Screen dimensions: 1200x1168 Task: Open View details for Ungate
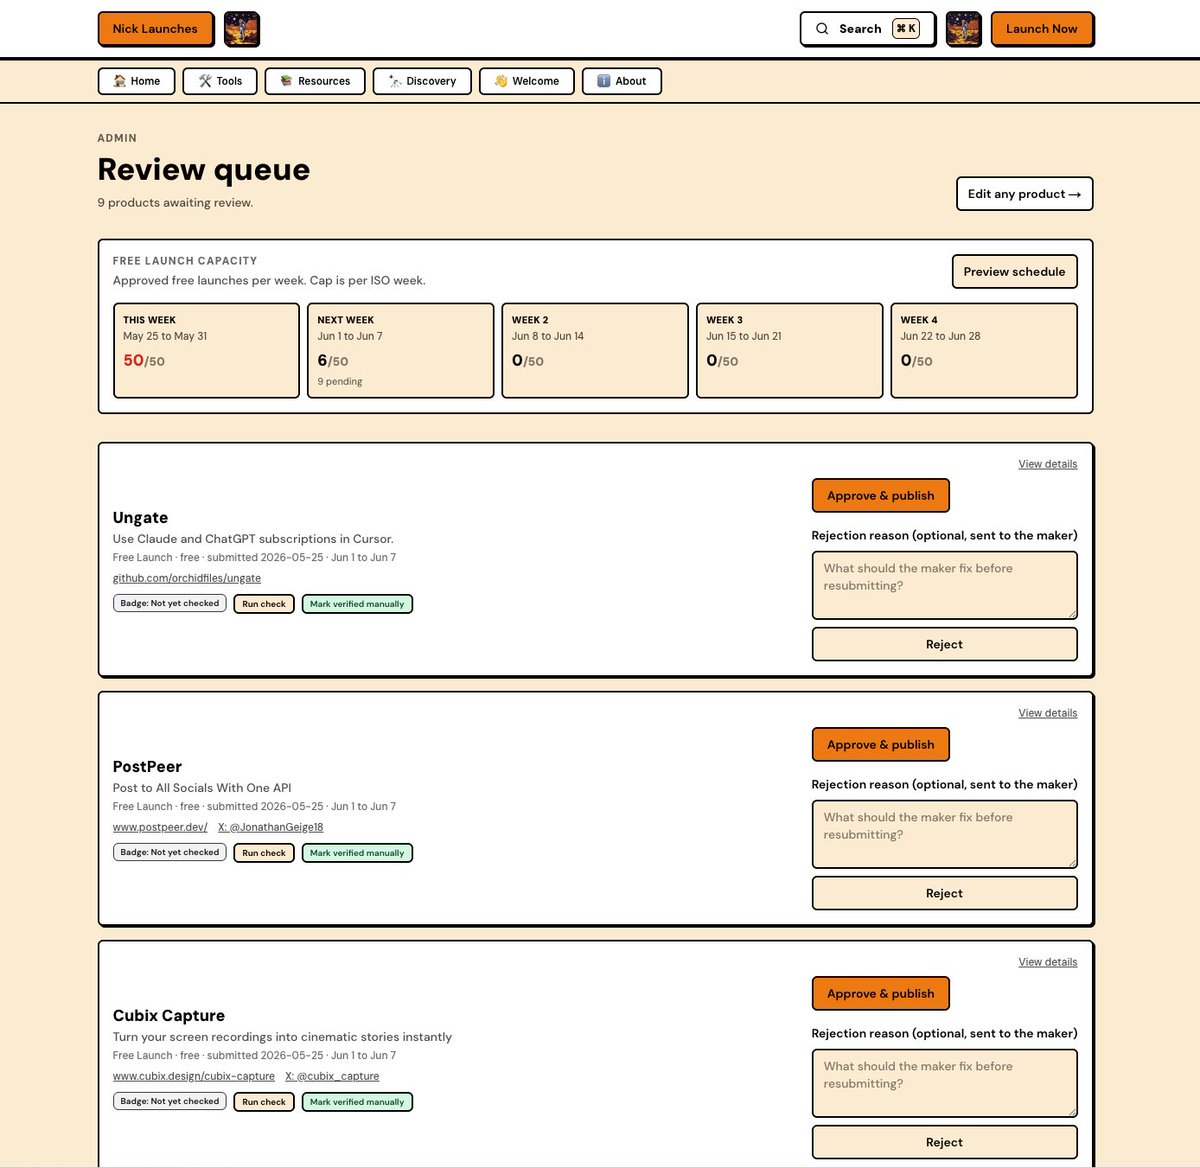pyautogui.click(x=1048, y=464)
